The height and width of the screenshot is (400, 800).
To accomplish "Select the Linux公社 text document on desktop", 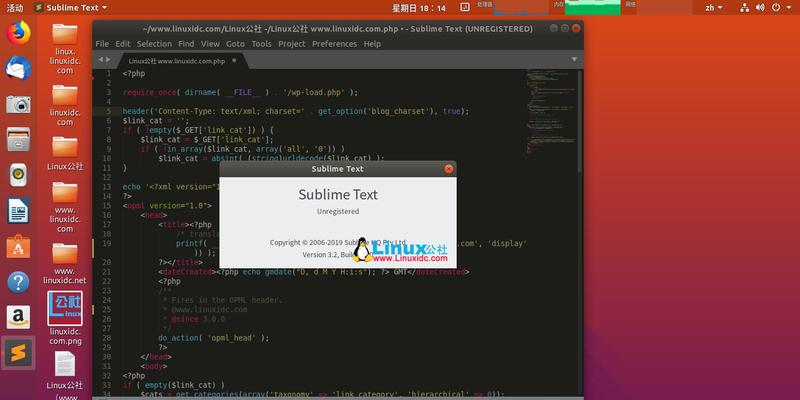I will click(x=65, y=376).
